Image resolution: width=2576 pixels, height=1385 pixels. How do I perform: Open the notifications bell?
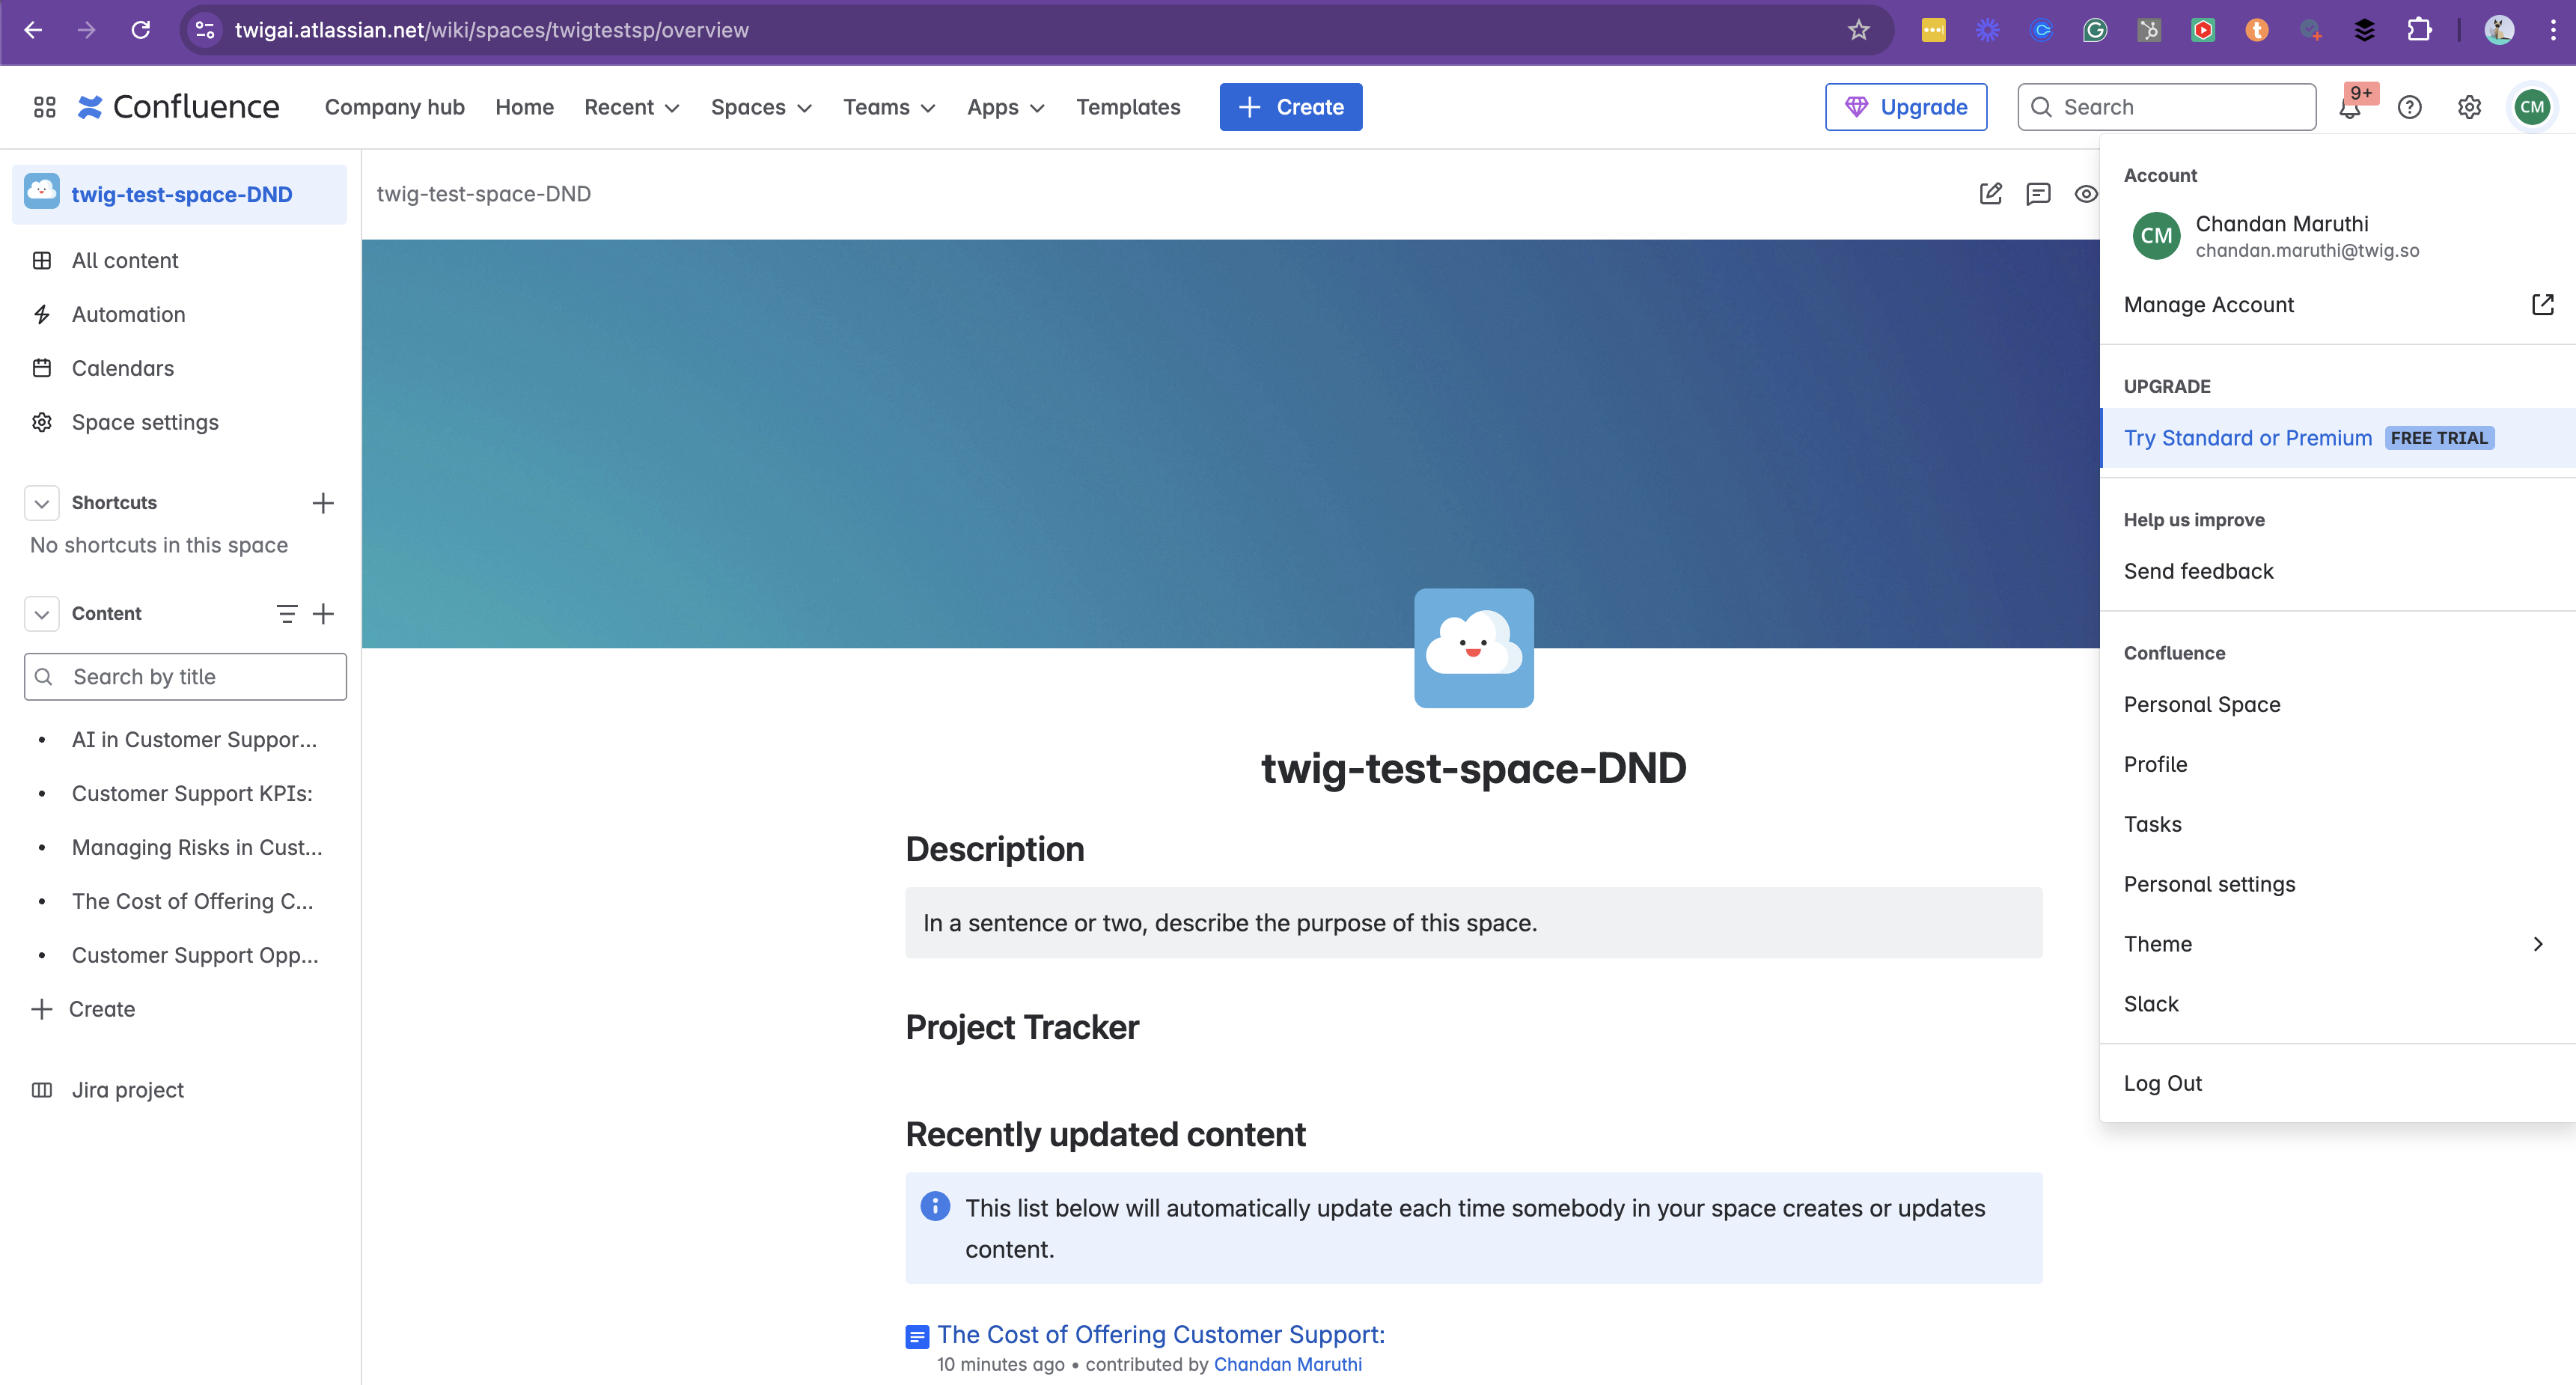point(2349,108)
